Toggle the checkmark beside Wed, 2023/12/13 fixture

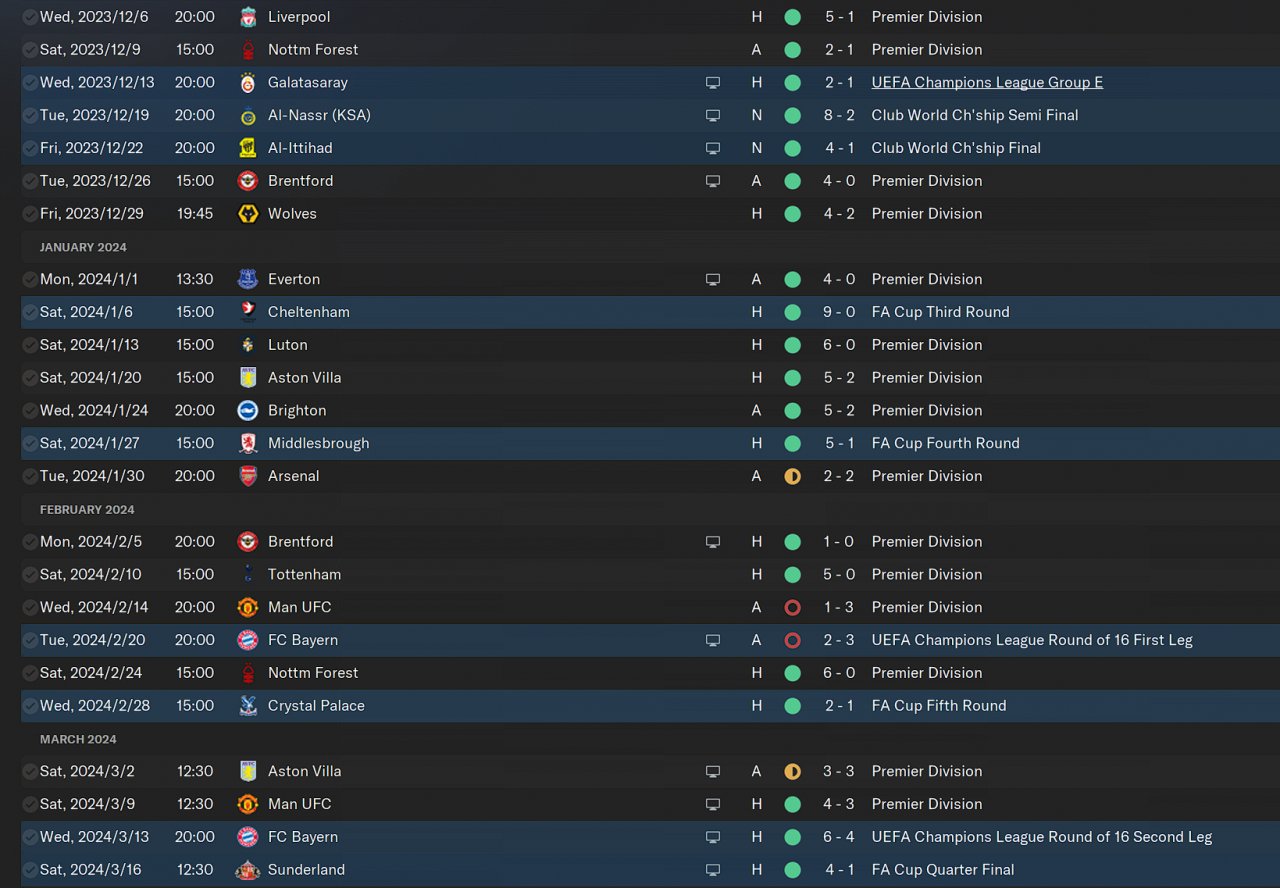coord(30,83)
